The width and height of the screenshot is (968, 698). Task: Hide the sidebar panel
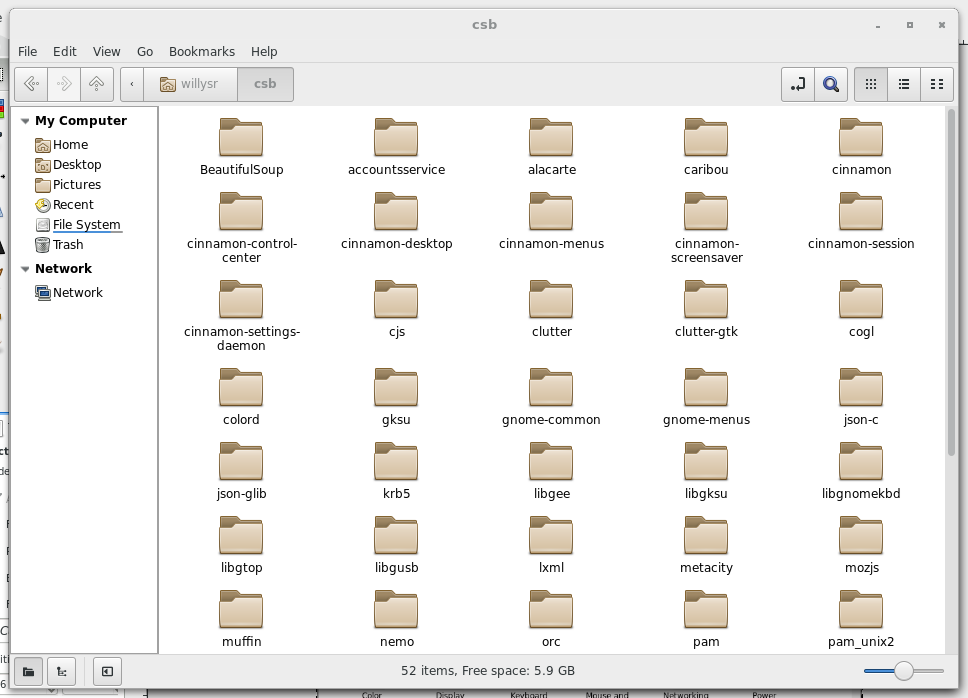click(107, 671)
